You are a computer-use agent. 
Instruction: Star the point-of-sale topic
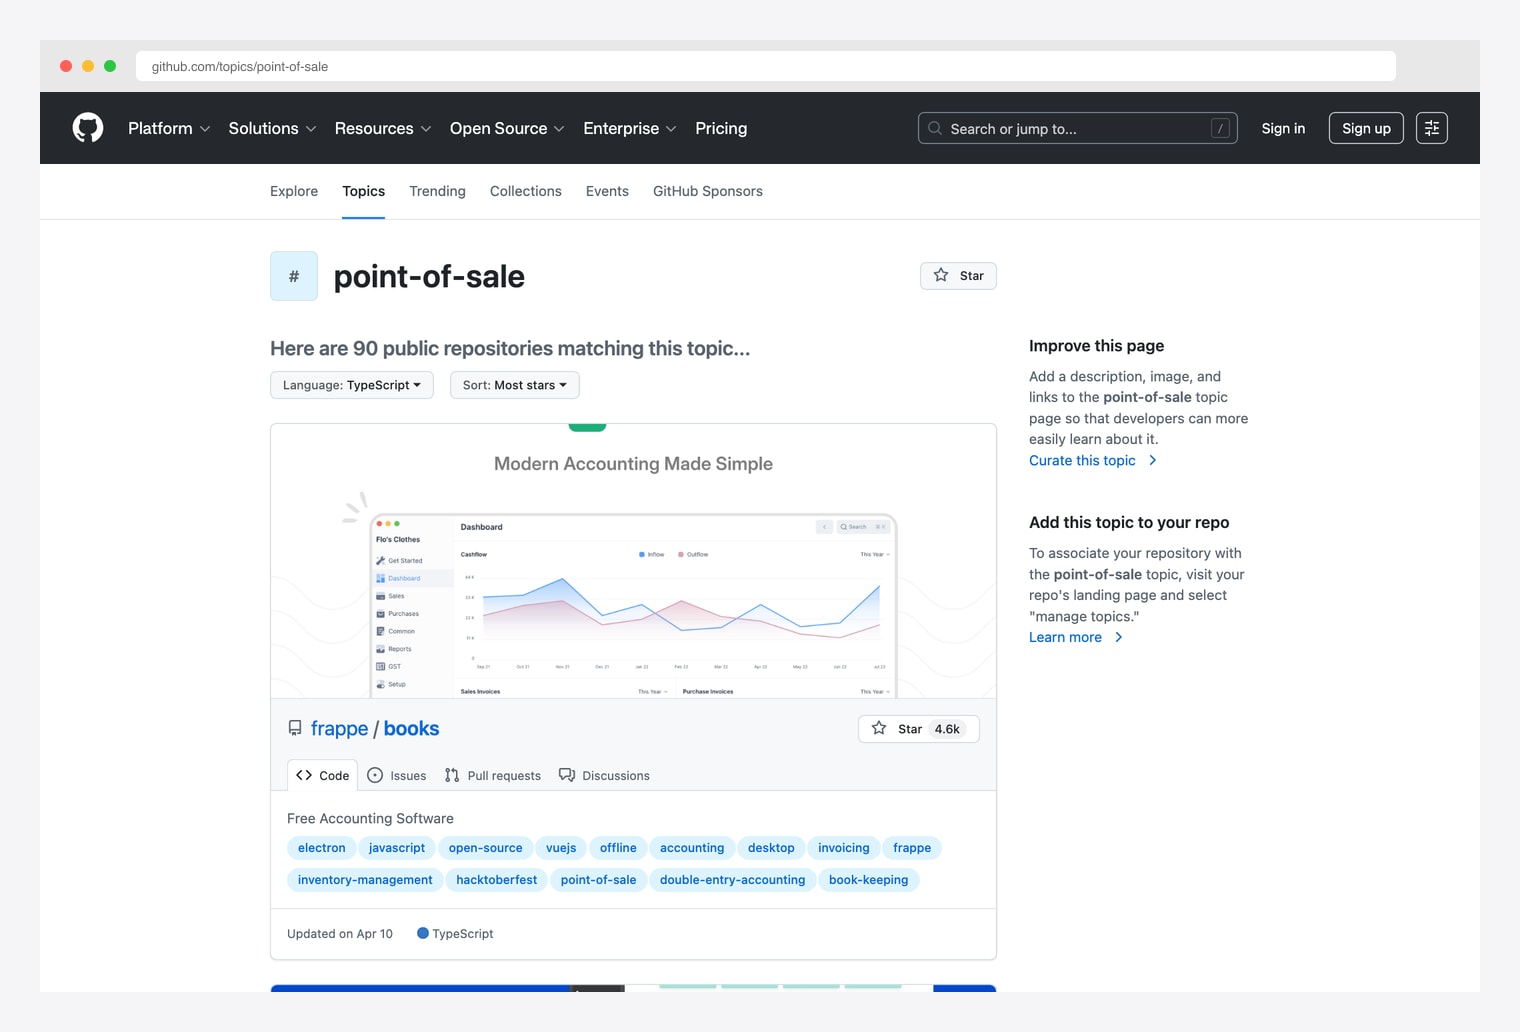958,276
